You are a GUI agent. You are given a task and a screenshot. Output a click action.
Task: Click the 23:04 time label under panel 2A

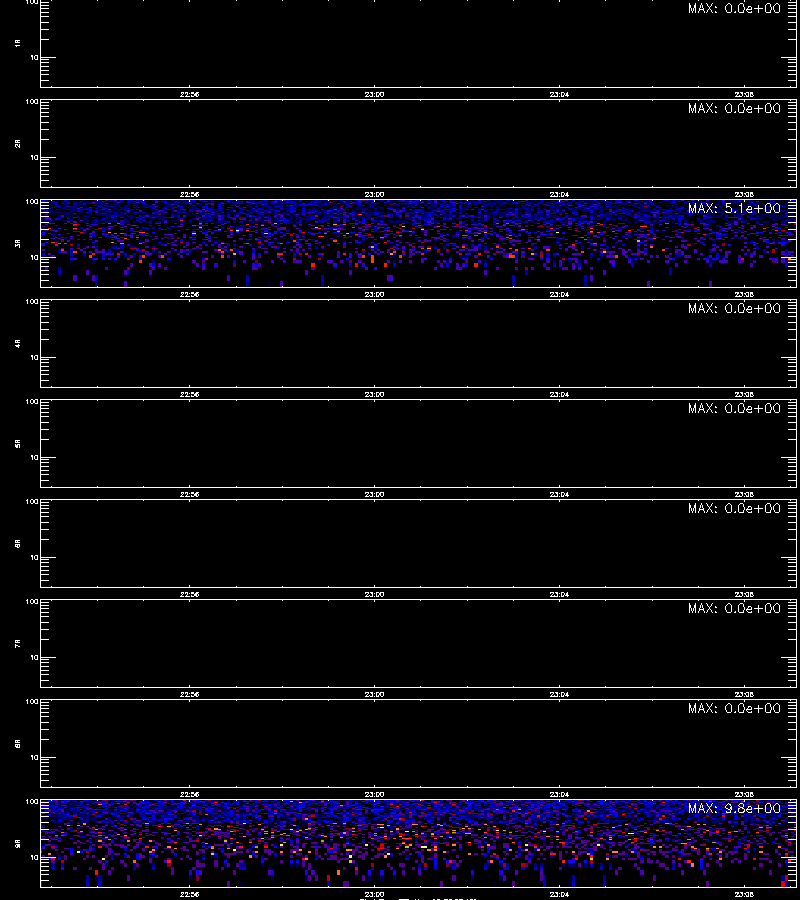pos(559,195)
